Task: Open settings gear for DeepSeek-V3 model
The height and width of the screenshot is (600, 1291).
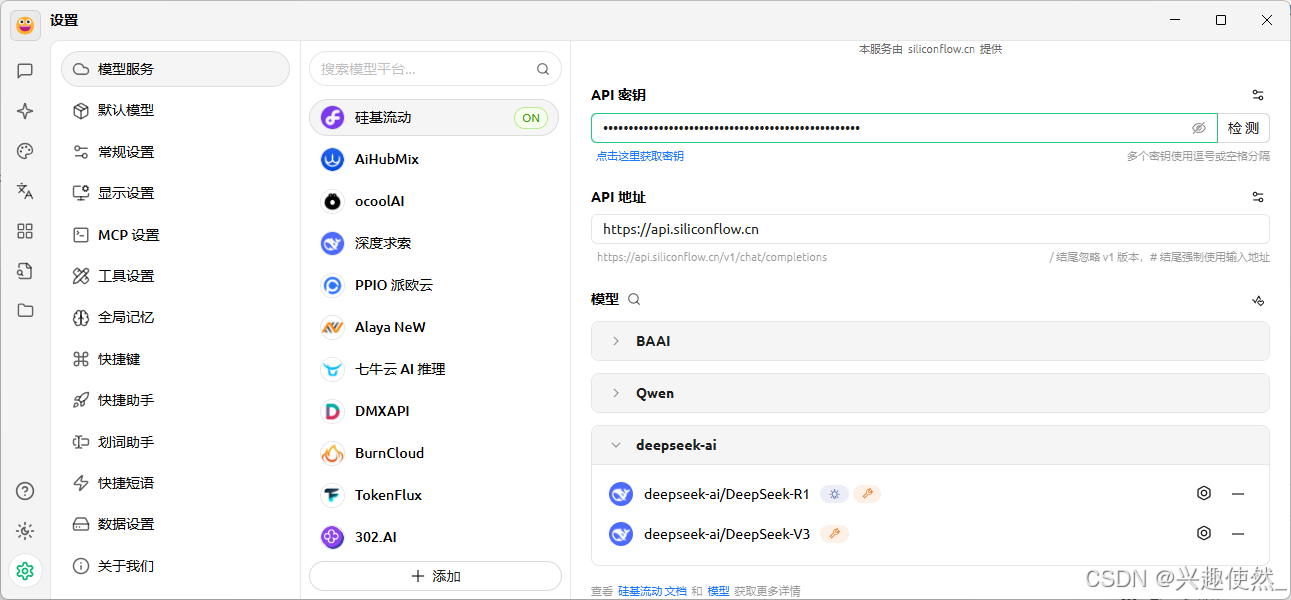Action: 1204,533
